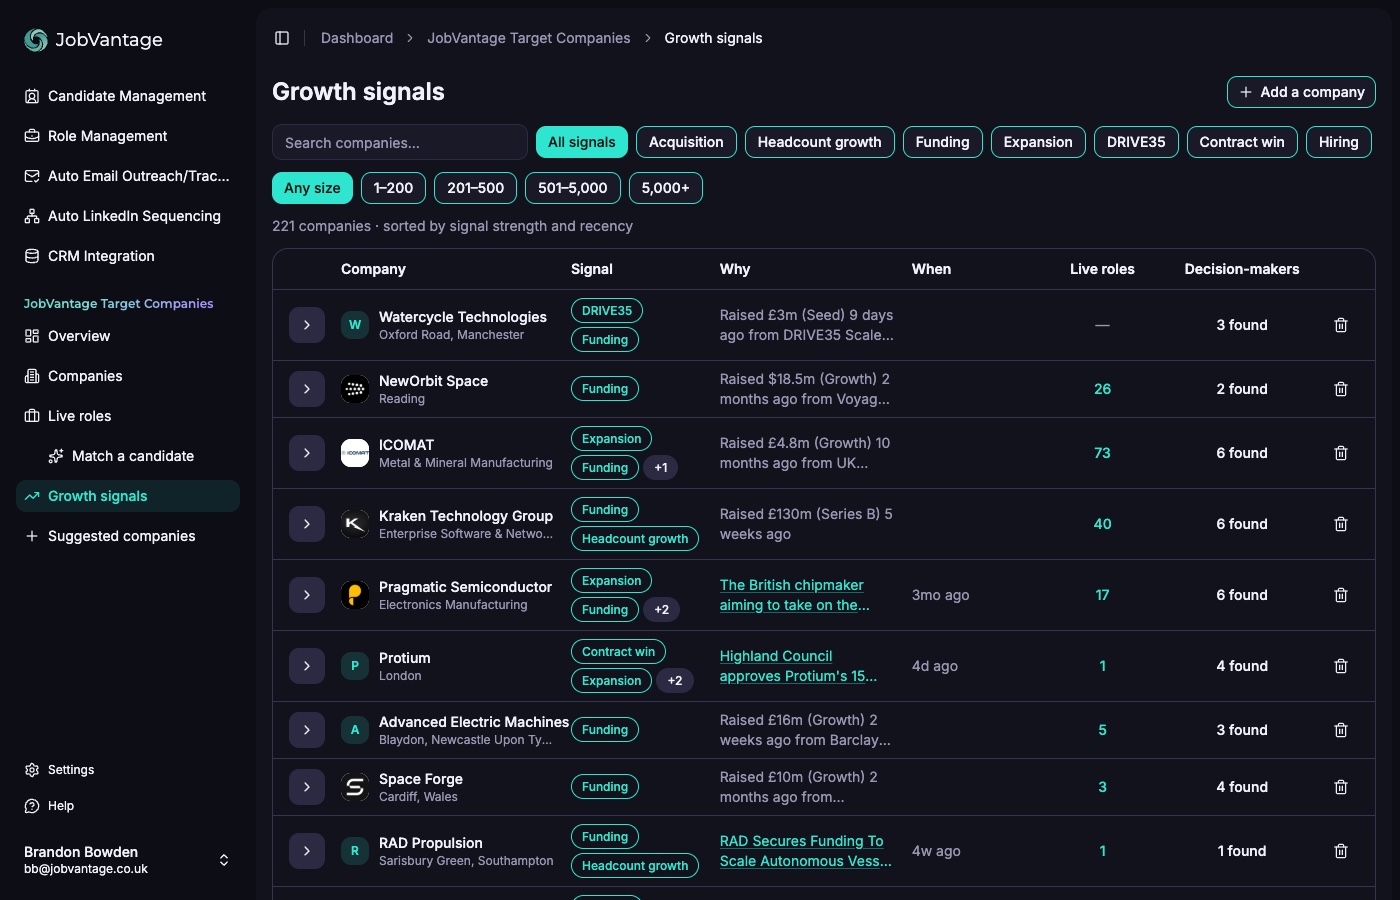Trash the RAD Propulsion entry
The height and width of the screenshot is (900, 1400).
click(x=1341, y=851)
